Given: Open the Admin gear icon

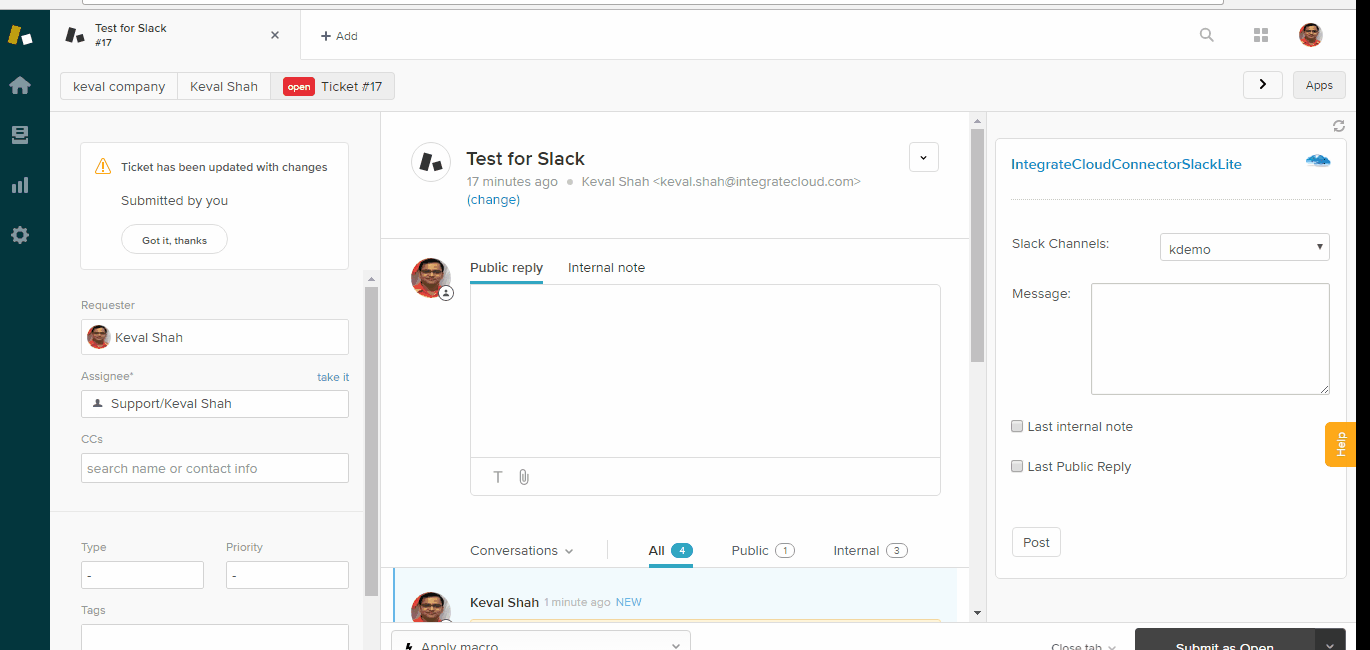Looking at the screenshot, I should (20, 236).
